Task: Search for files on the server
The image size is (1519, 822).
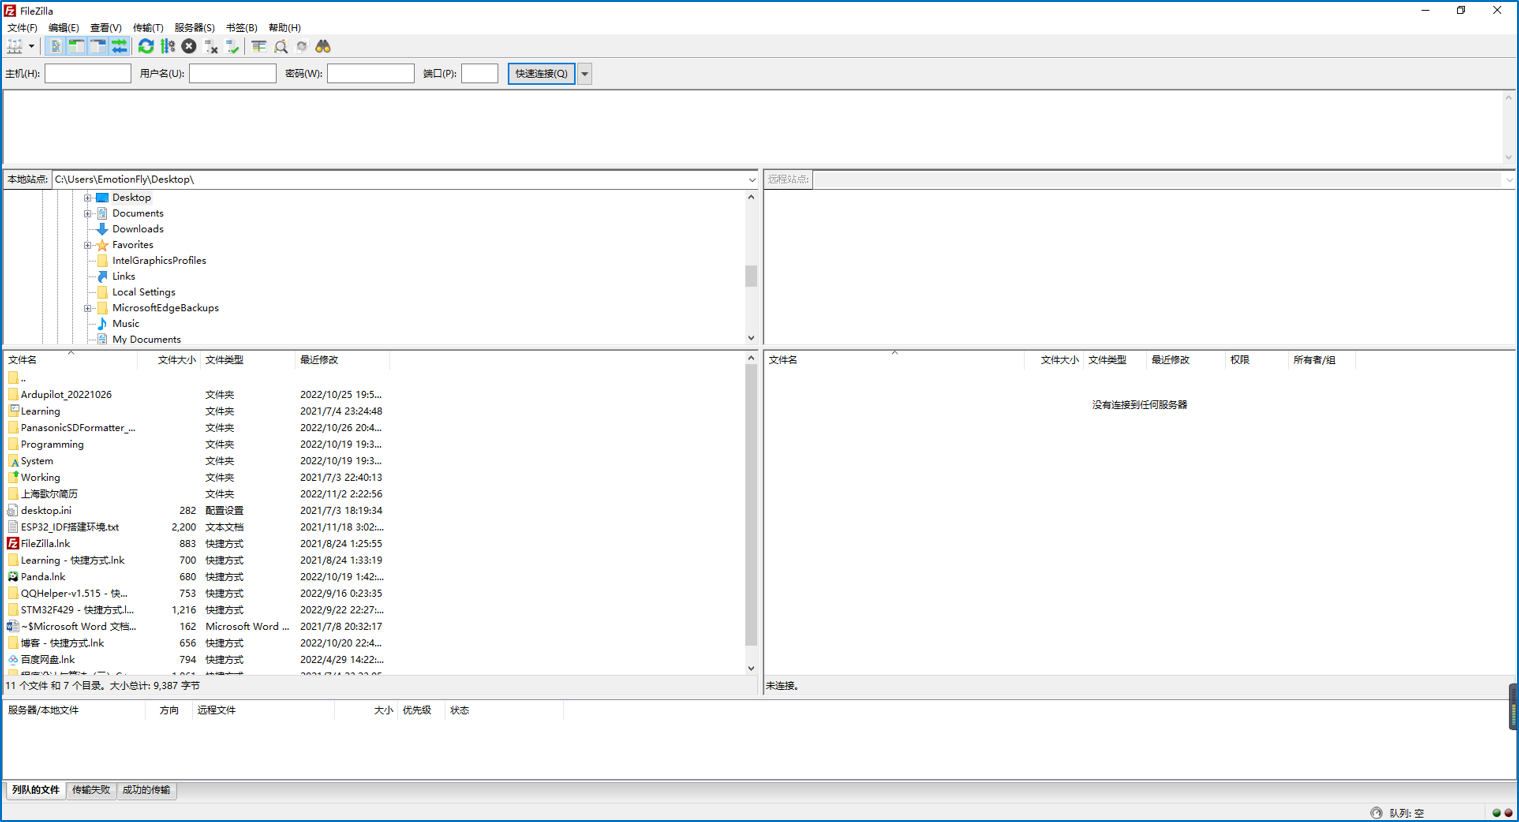Action: pos(323,46)
